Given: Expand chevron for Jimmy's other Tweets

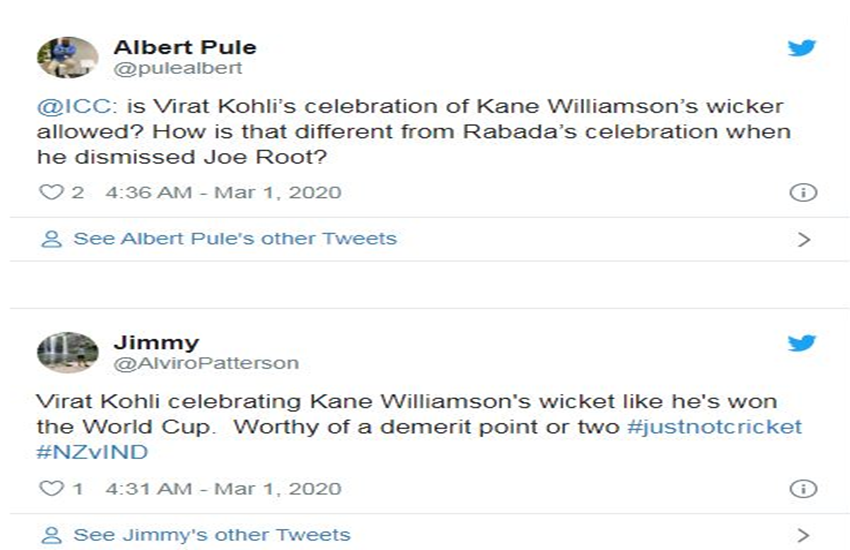Looking at the screenshot, I should tap(803, 535).
